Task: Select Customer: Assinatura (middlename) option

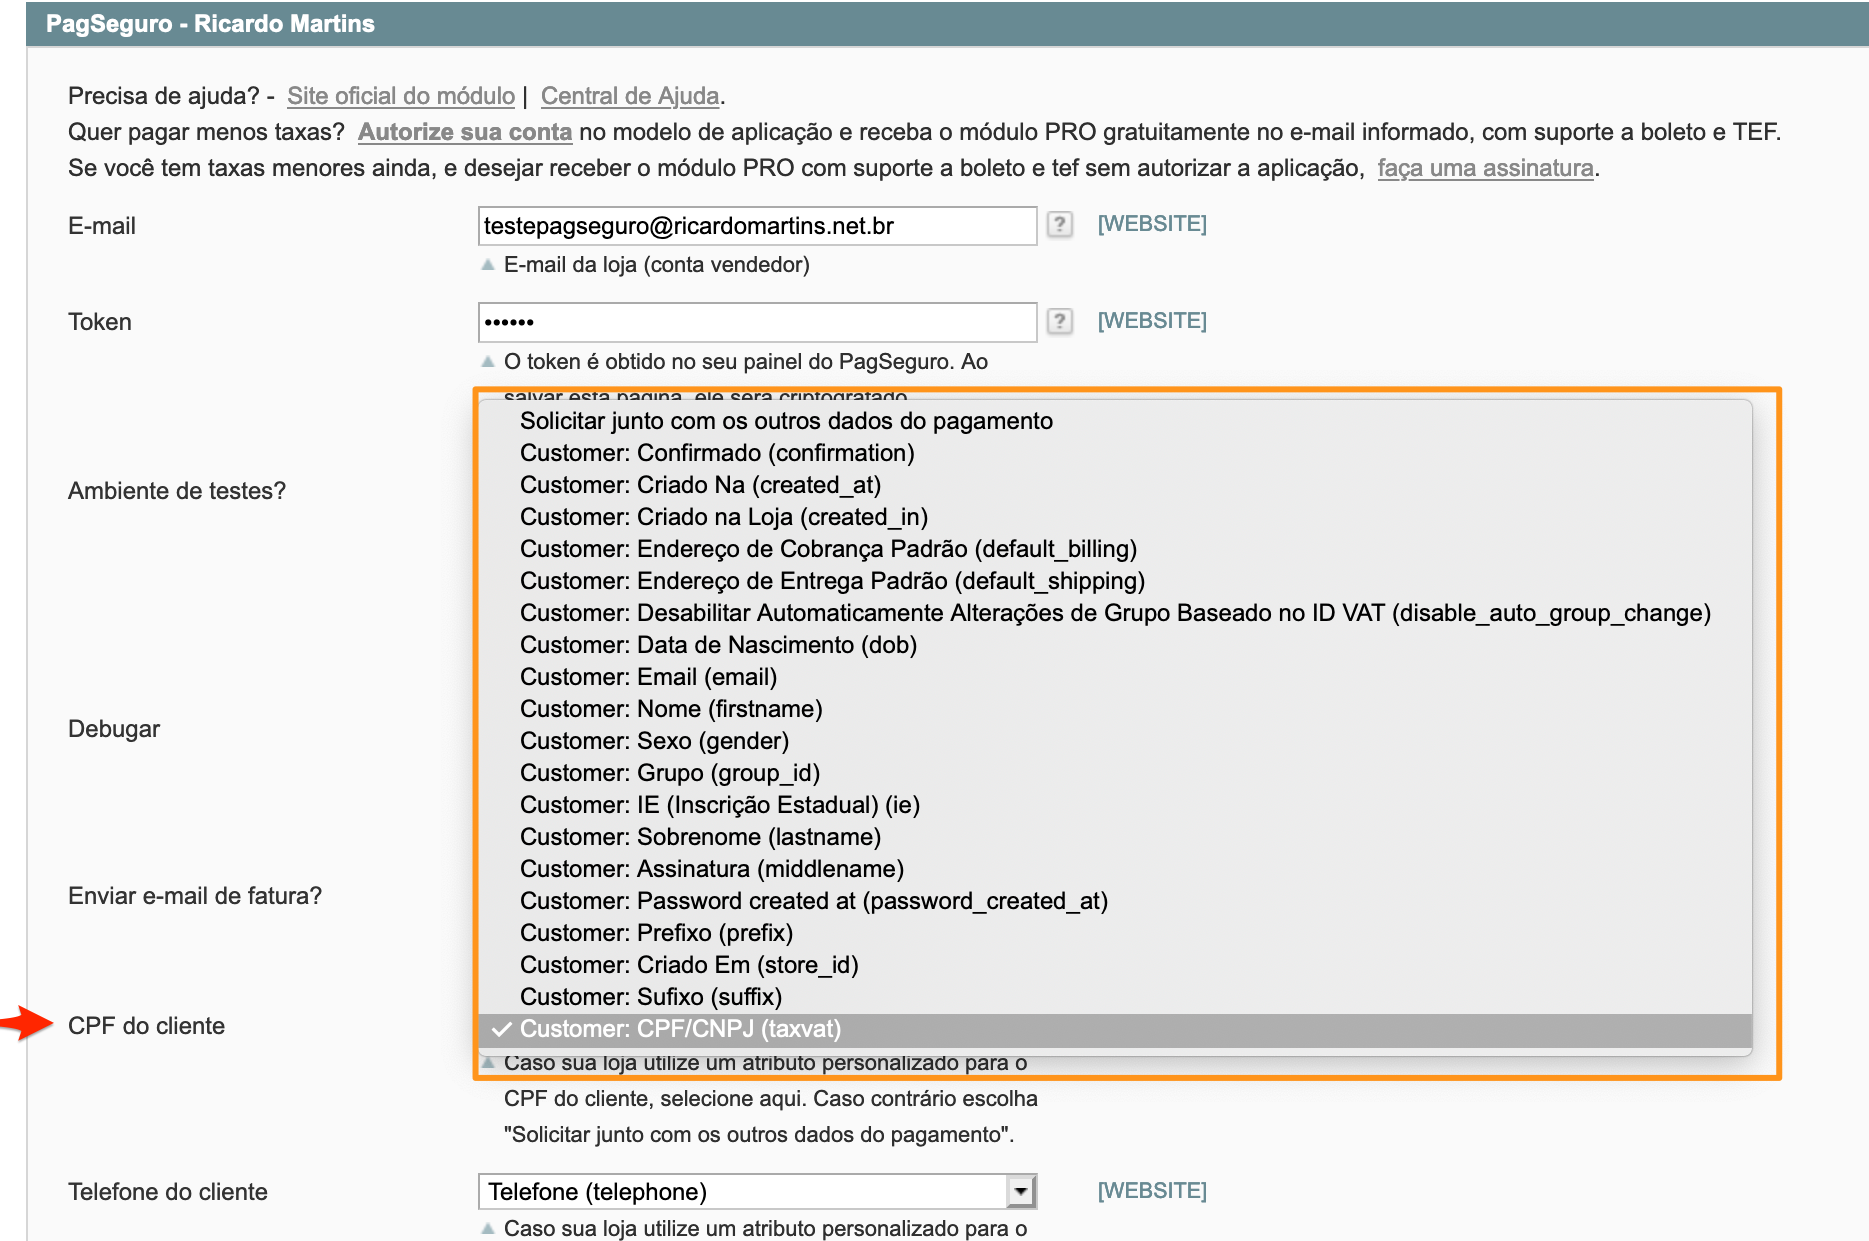Action: 1115,869
